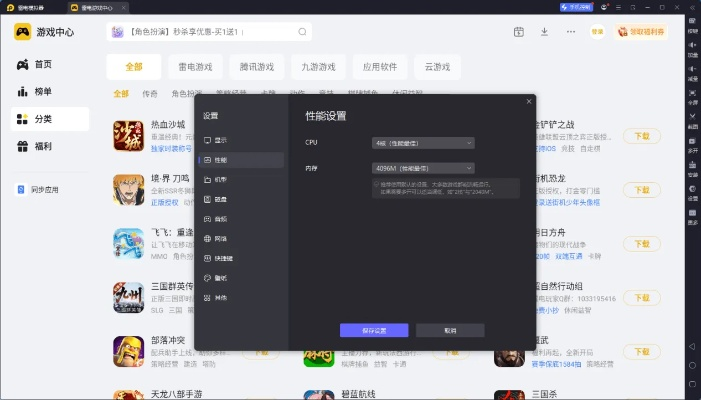Screen dimensions: 701x400
Task: Download 金铲铲之战 with 下载 button
Action: (642, 136)
